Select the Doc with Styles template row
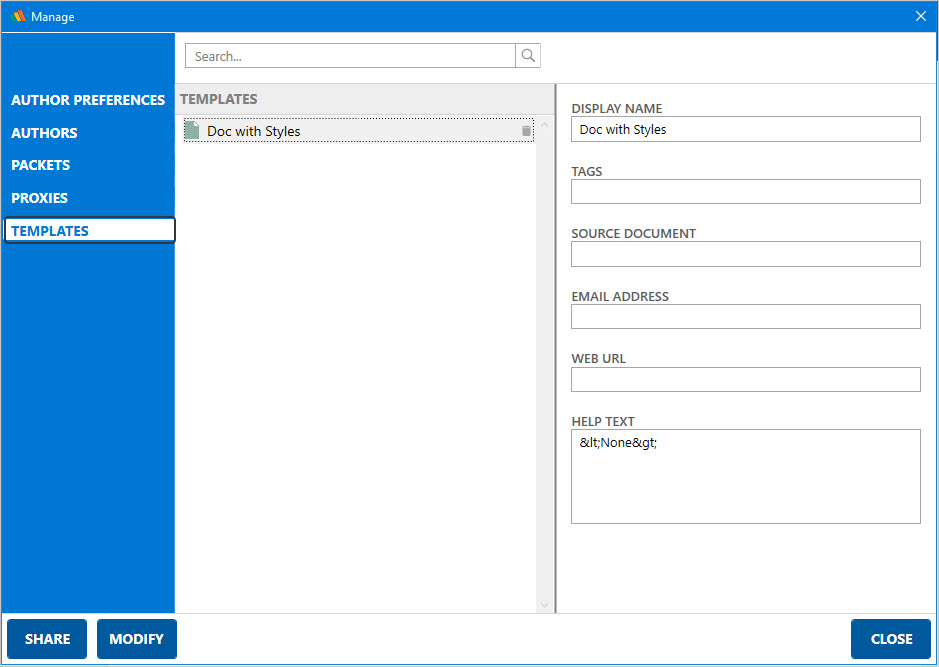The height and width of the screenshot is (667, 939). [359, 131]
